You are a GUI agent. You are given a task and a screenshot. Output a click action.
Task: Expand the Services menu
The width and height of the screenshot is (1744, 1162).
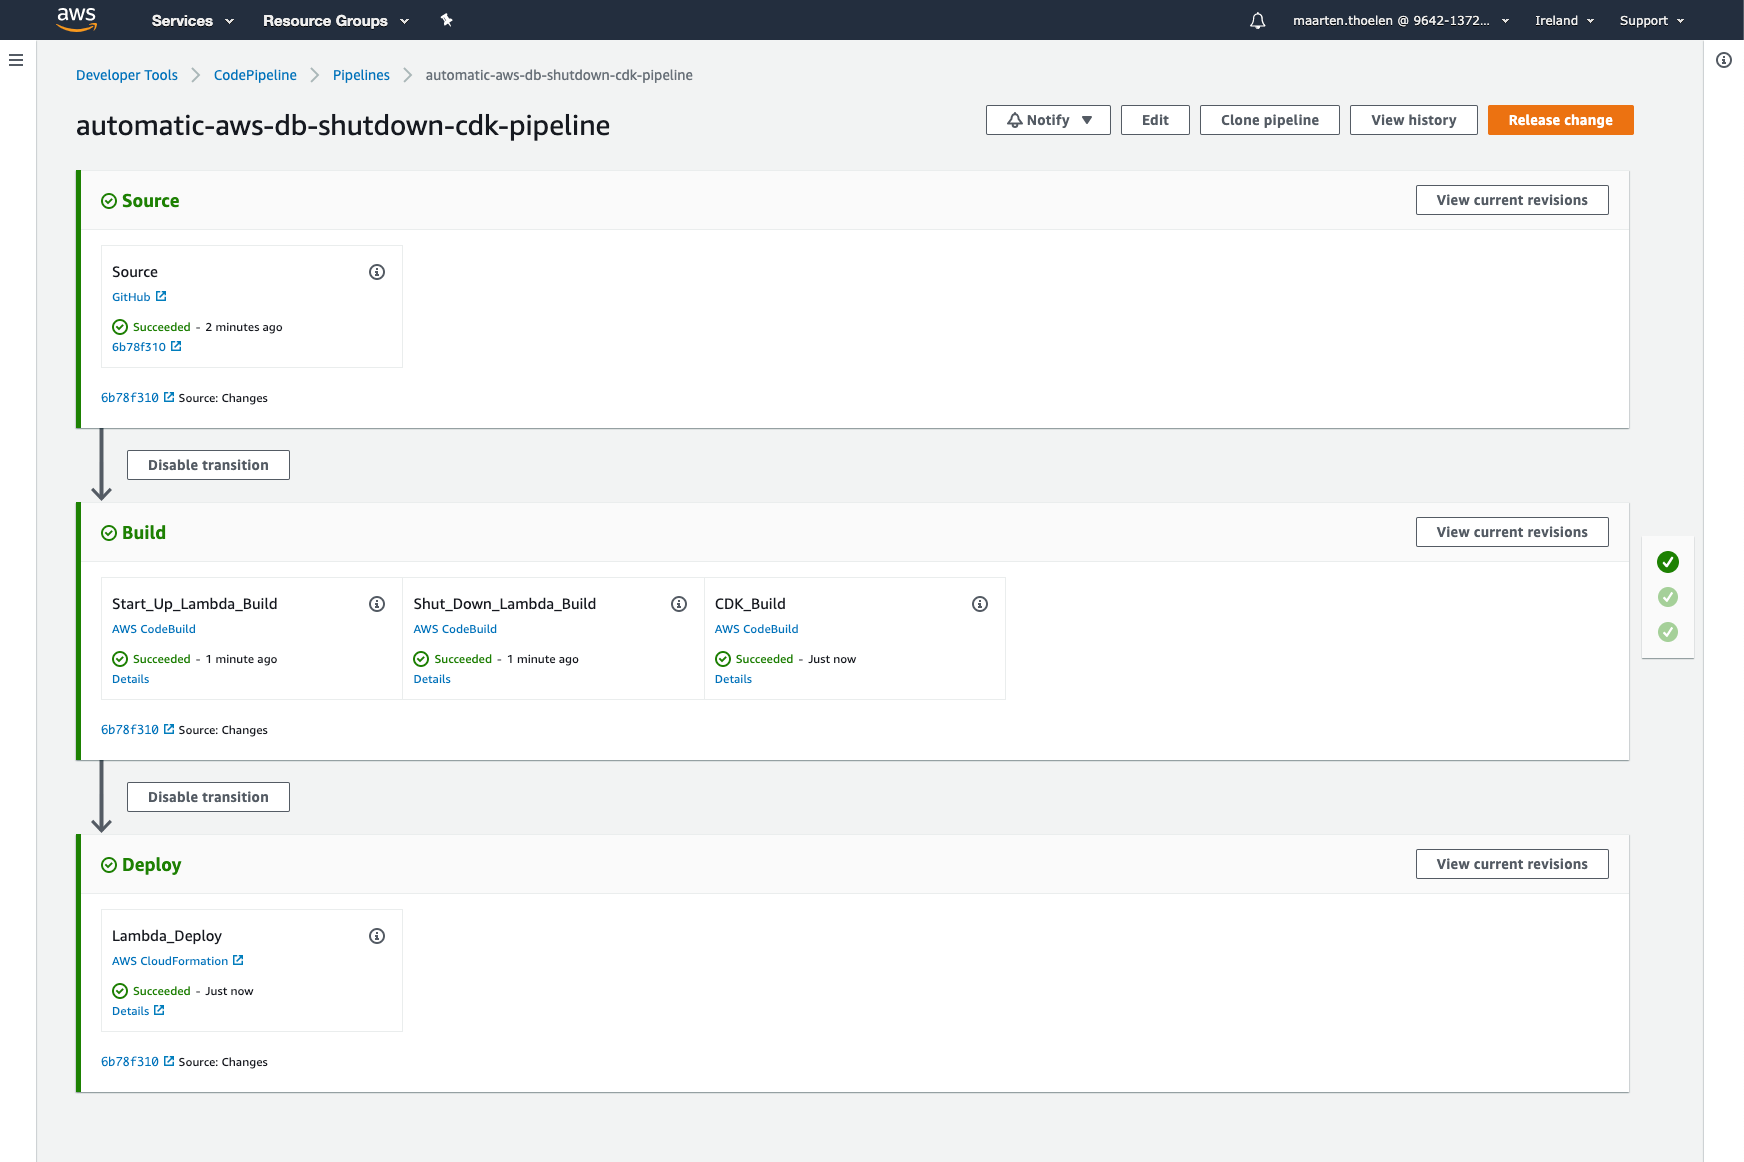(193, 20)
